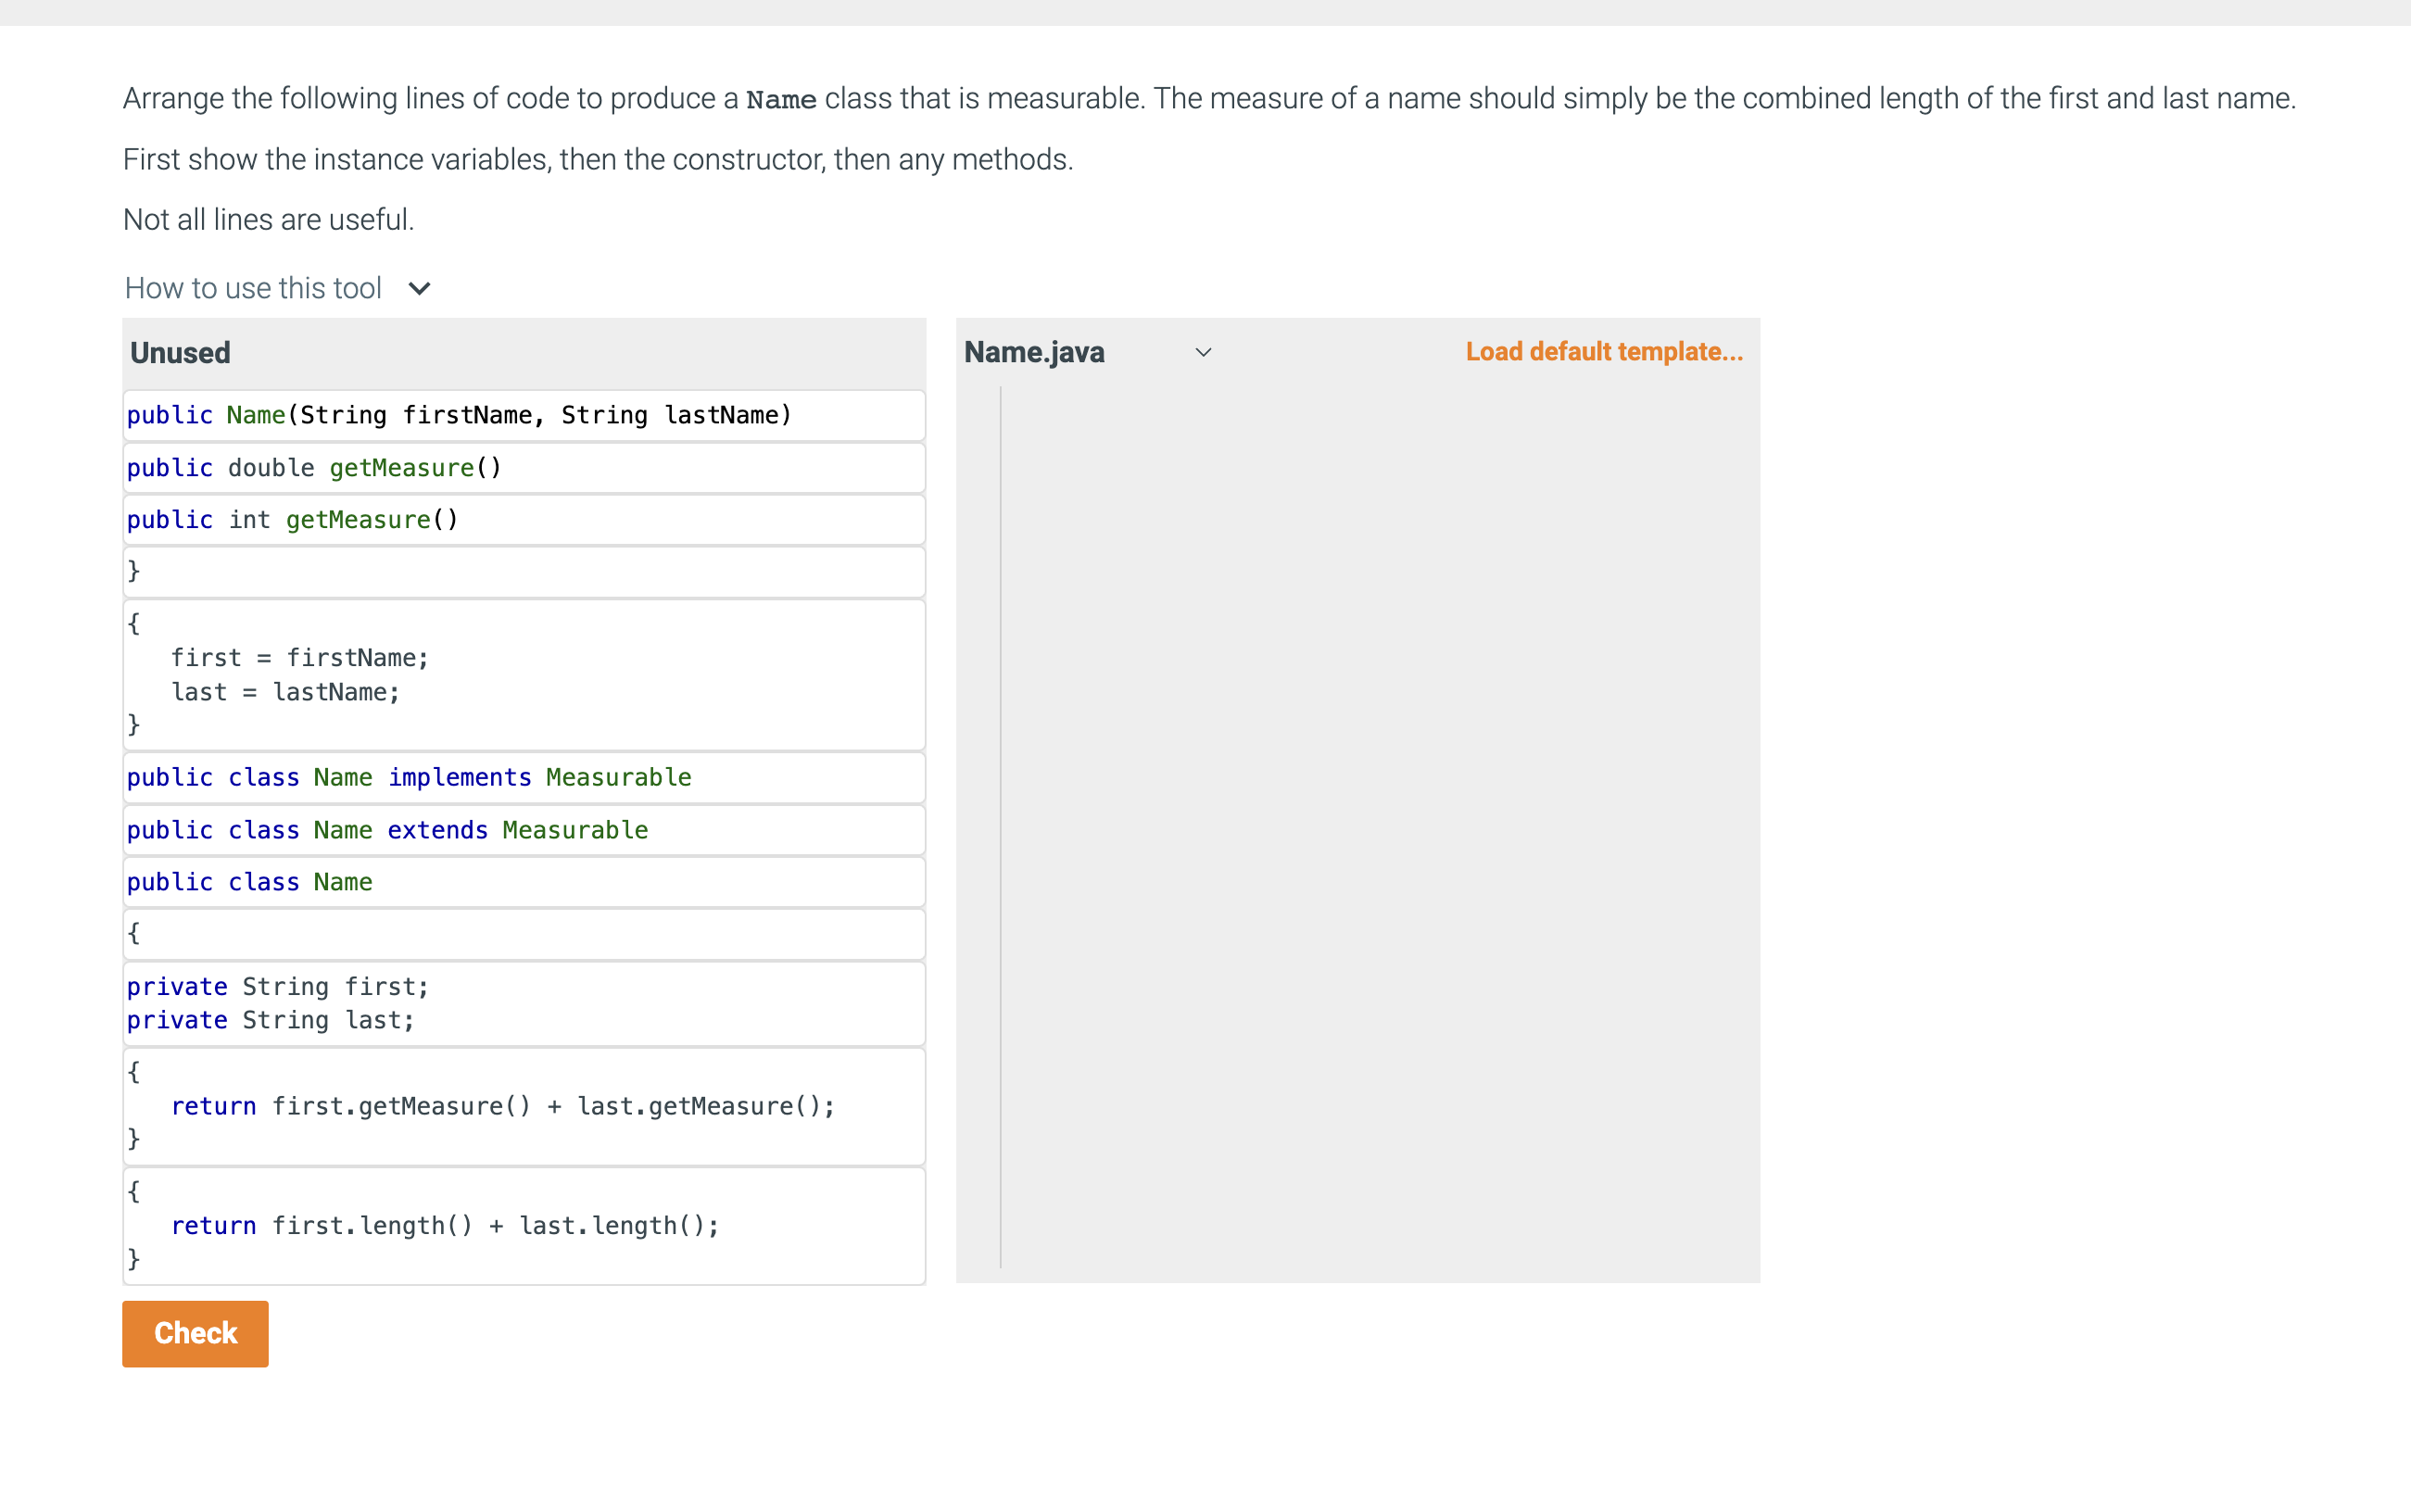Screen dimensions: 2411x1512
Task: Open the Name.java file dropdown
Action: [1204, 352]
